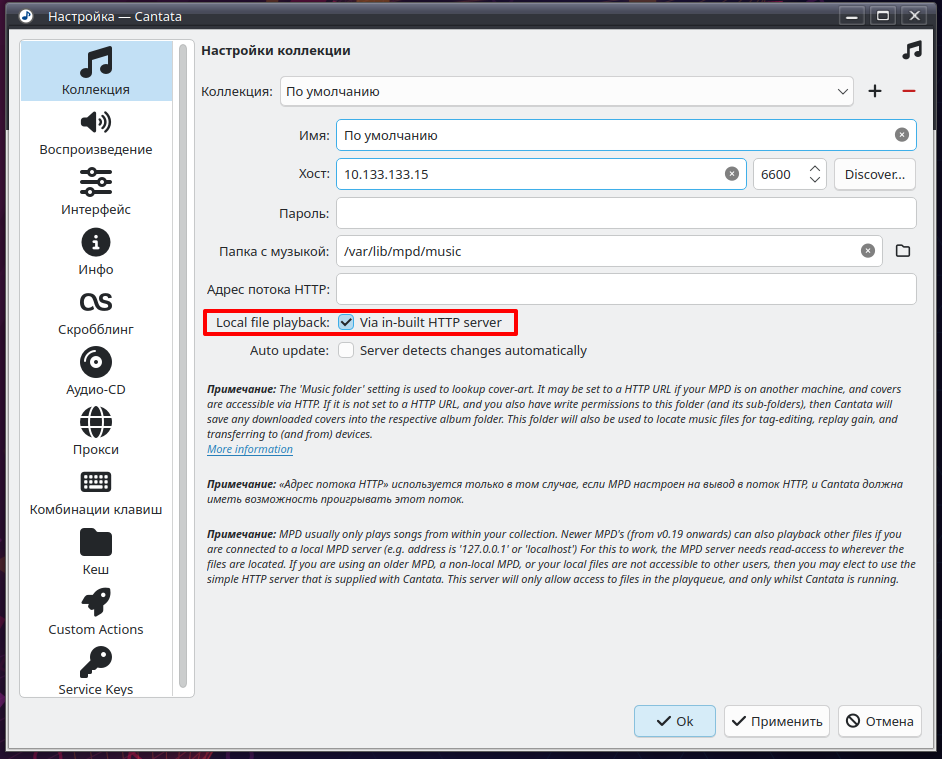The image size is (942, 759).
Task: Decrease port number with down arrow
Action: 815,181
